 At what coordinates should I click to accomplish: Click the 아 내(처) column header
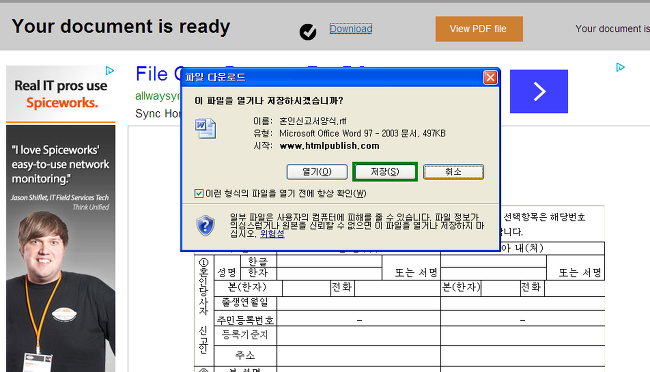click(522, 248)
